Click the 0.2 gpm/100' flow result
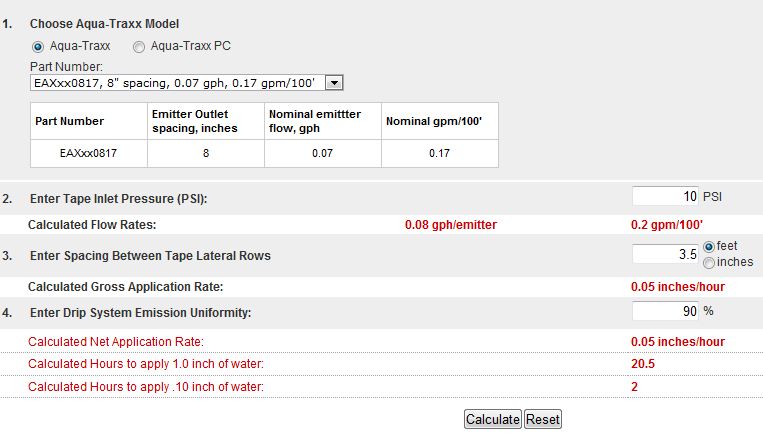The height and width of the screenshot is (438, 763). click(667, 225)
